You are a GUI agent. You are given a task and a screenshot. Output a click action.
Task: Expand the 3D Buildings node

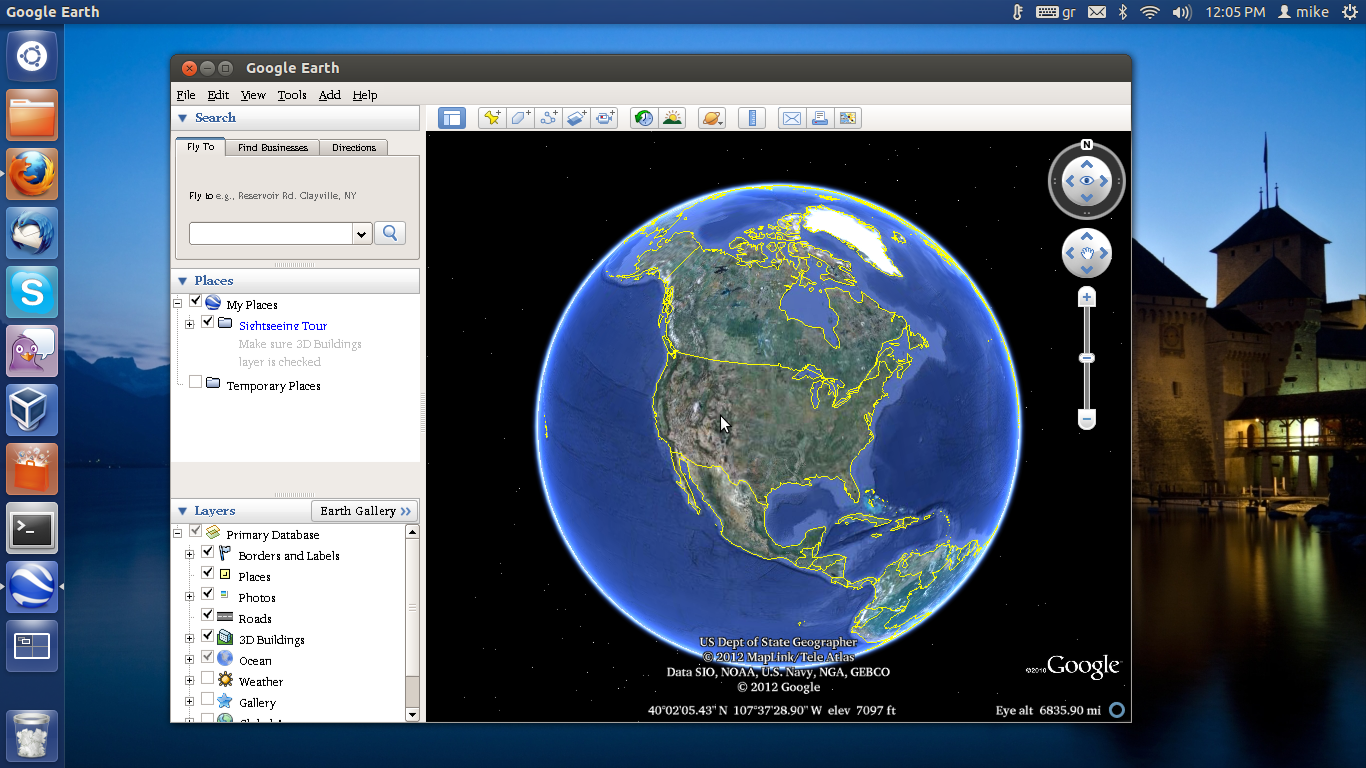[189, 638]
